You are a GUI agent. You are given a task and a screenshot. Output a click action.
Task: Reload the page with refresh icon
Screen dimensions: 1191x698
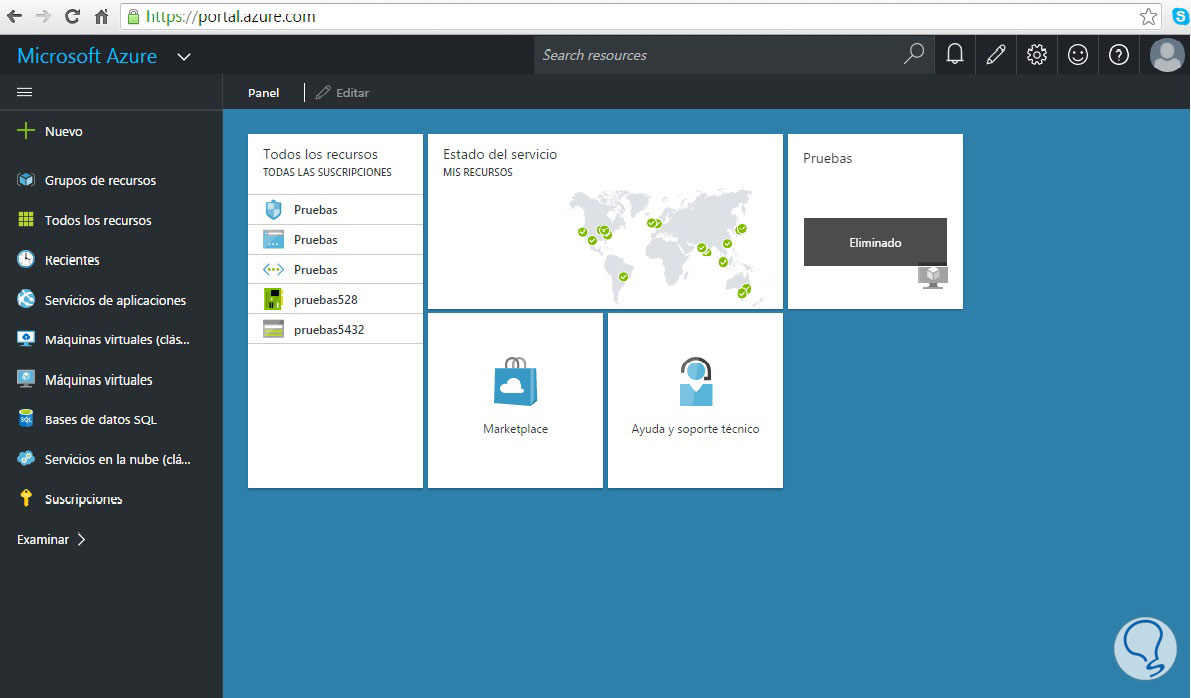tap(72, 16)
